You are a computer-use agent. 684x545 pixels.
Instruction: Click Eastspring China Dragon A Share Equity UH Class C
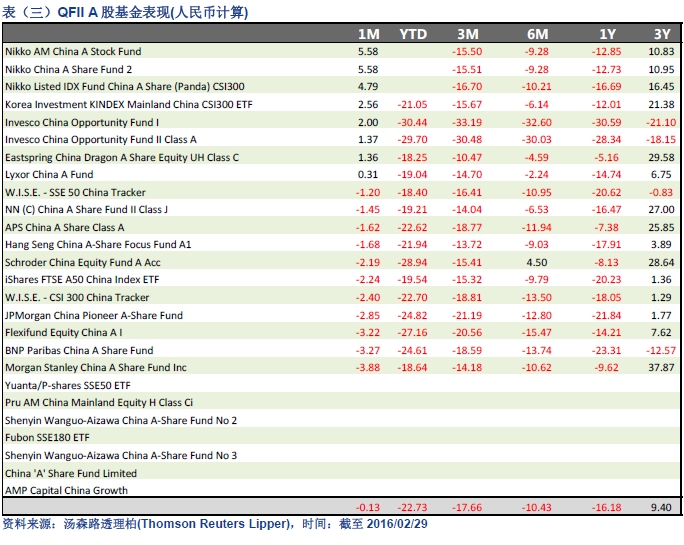122,158
